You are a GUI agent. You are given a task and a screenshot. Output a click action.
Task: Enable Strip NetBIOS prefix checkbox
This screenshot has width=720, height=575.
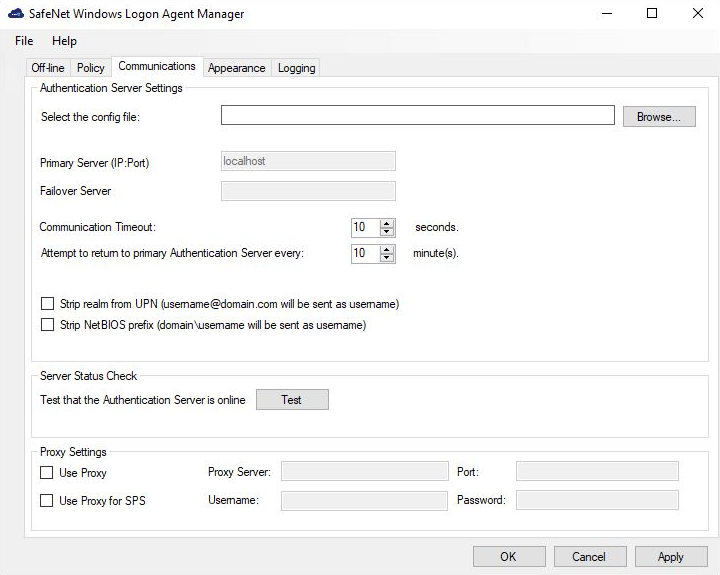47,325
